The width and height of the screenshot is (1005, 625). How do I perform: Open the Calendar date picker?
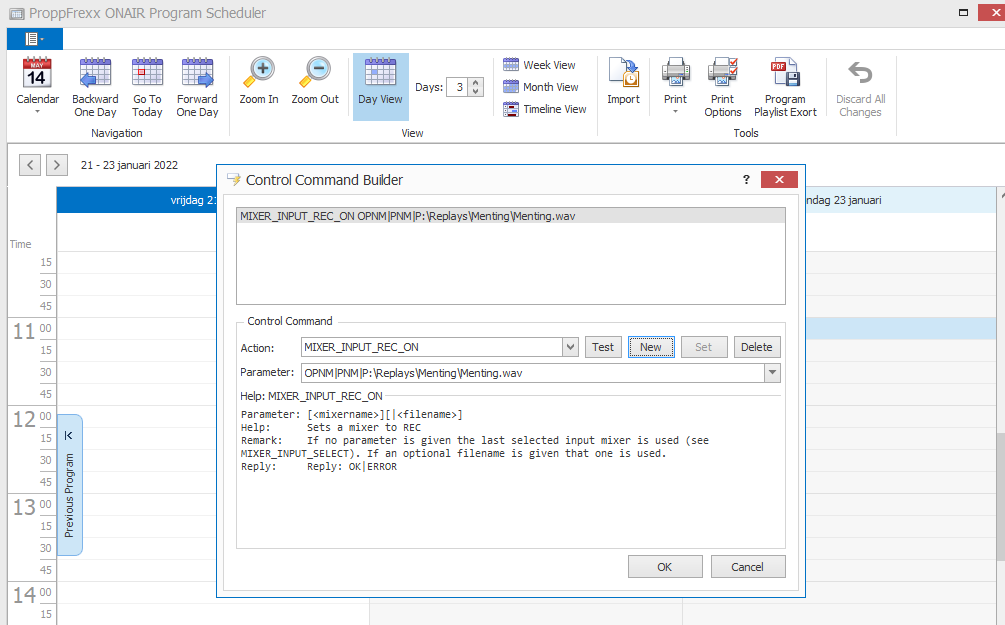37,85
